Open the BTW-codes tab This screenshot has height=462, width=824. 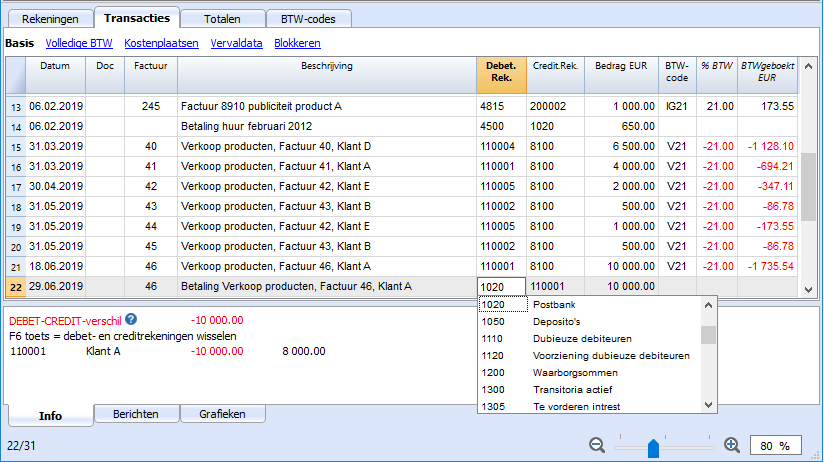click(308, 19)
